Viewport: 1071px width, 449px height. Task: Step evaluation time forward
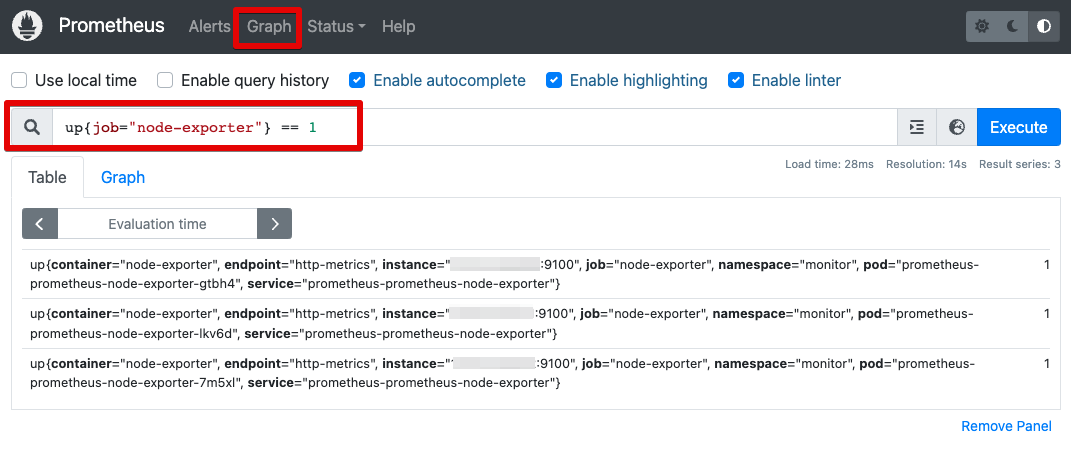point(275,223)
